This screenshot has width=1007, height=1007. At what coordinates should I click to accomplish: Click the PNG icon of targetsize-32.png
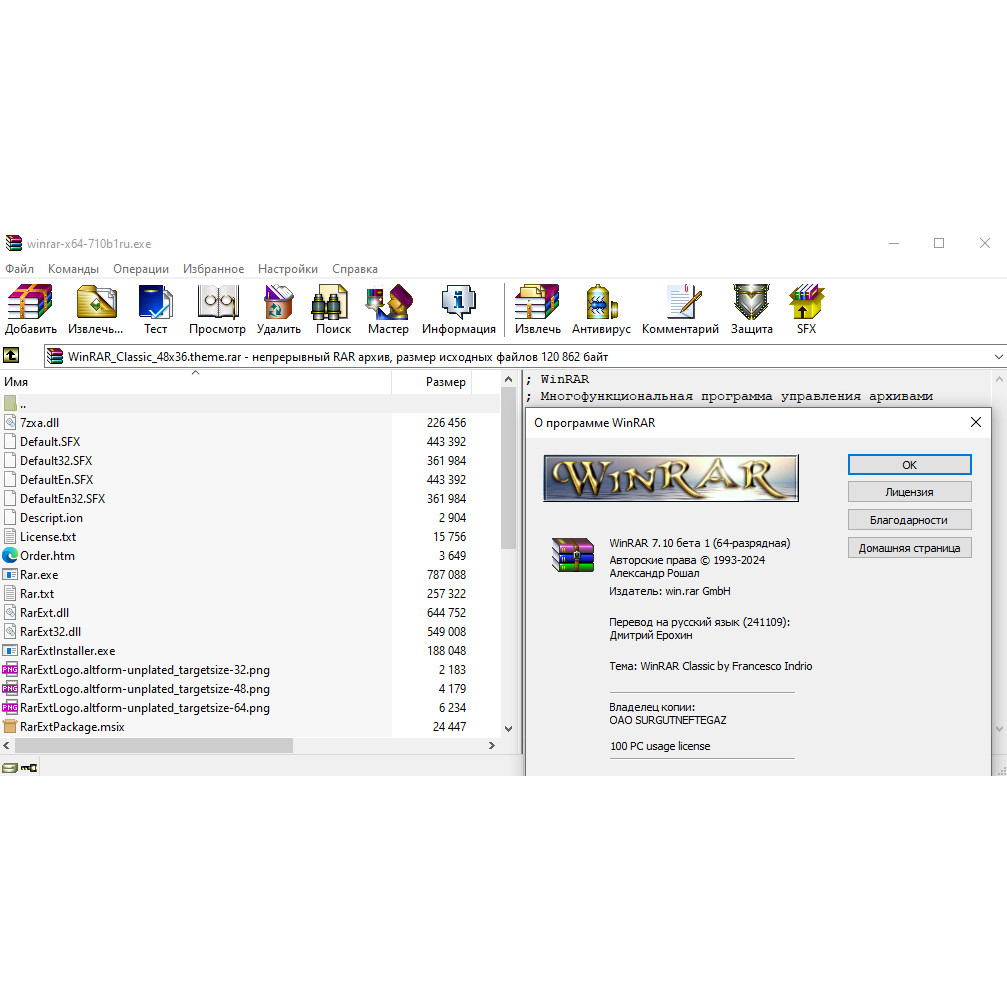coord(10,669)
